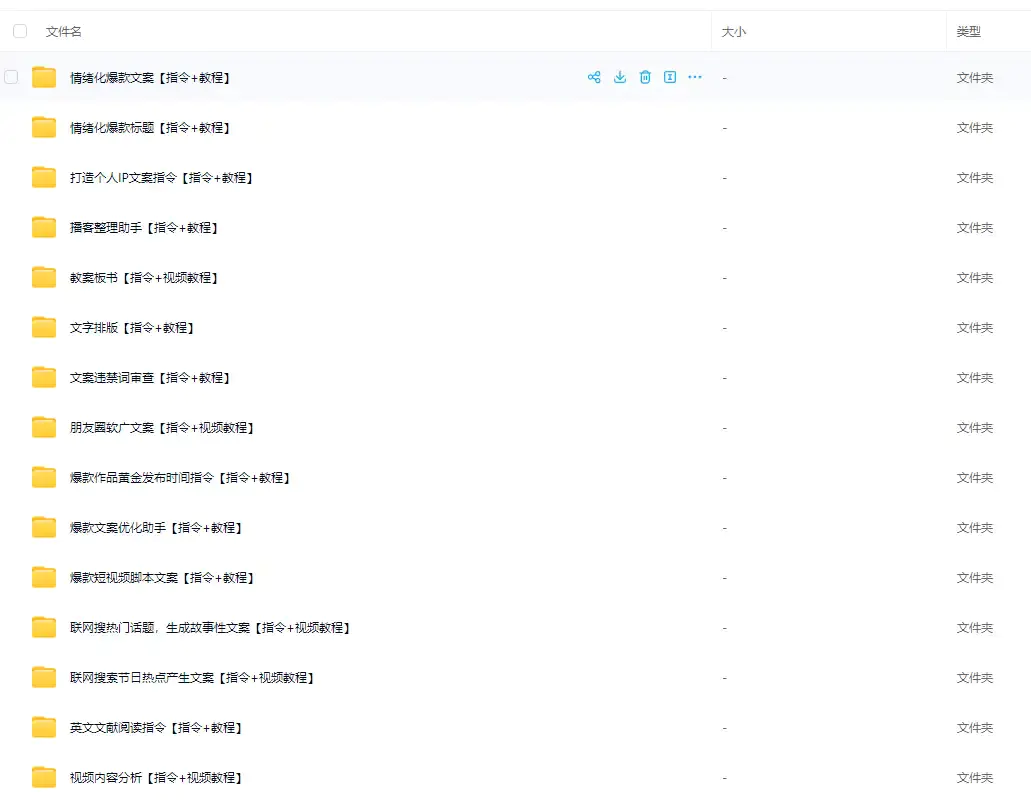
Task: Toggle the select-all checkbox in header
Action: coord(20,32)
